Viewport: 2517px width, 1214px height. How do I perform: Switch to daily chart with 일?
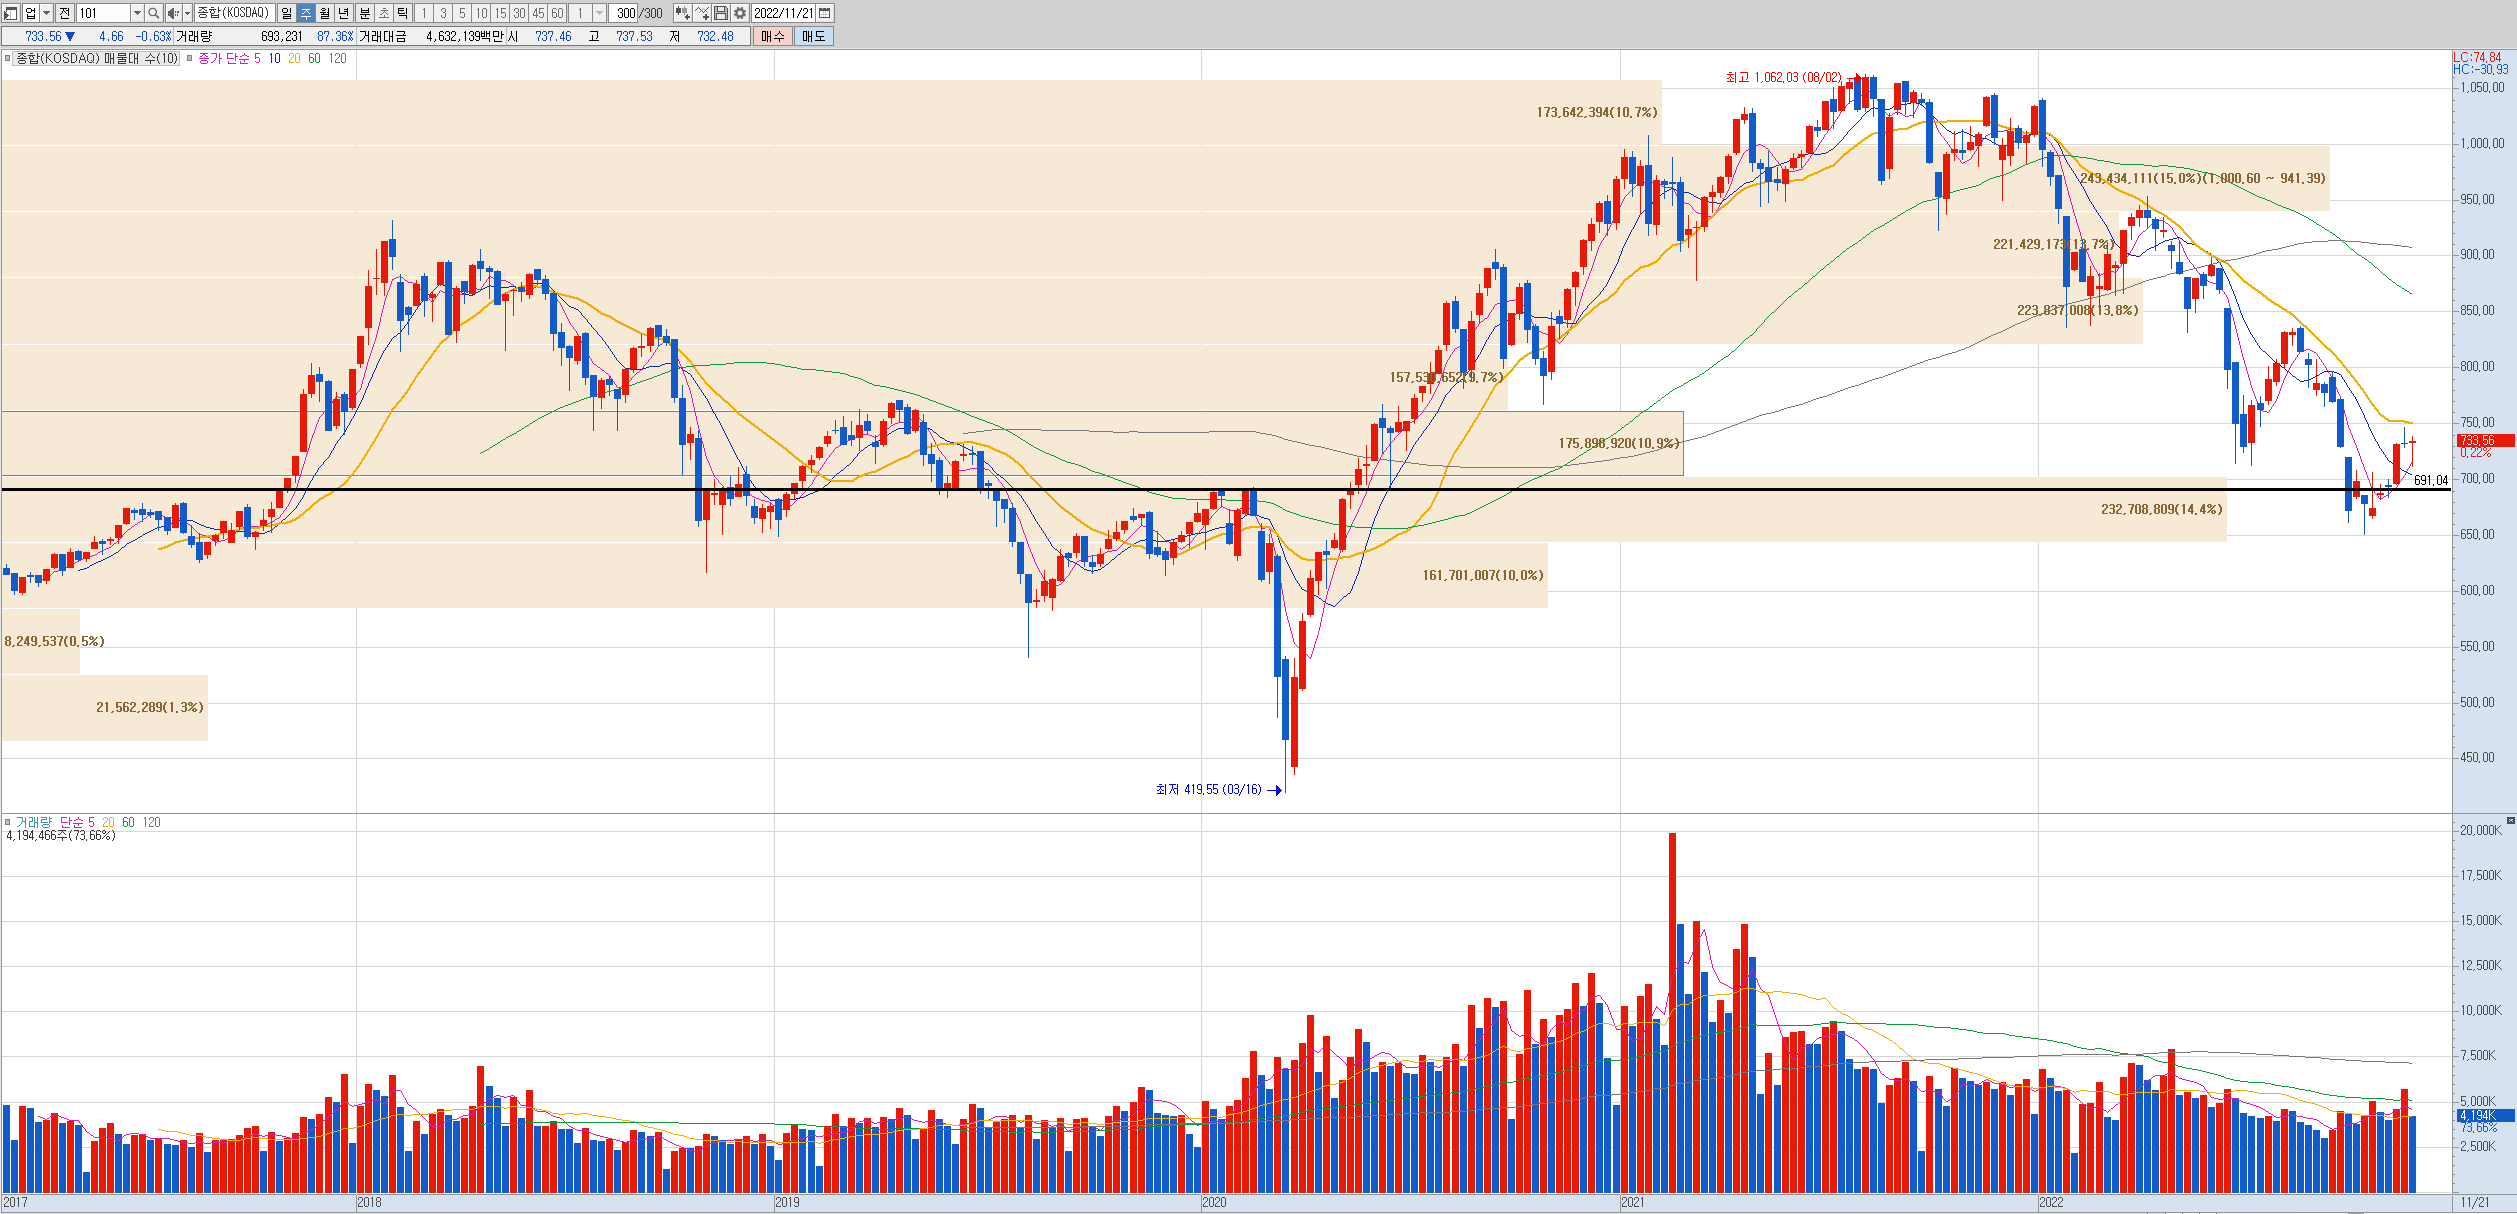pos(287,13)
